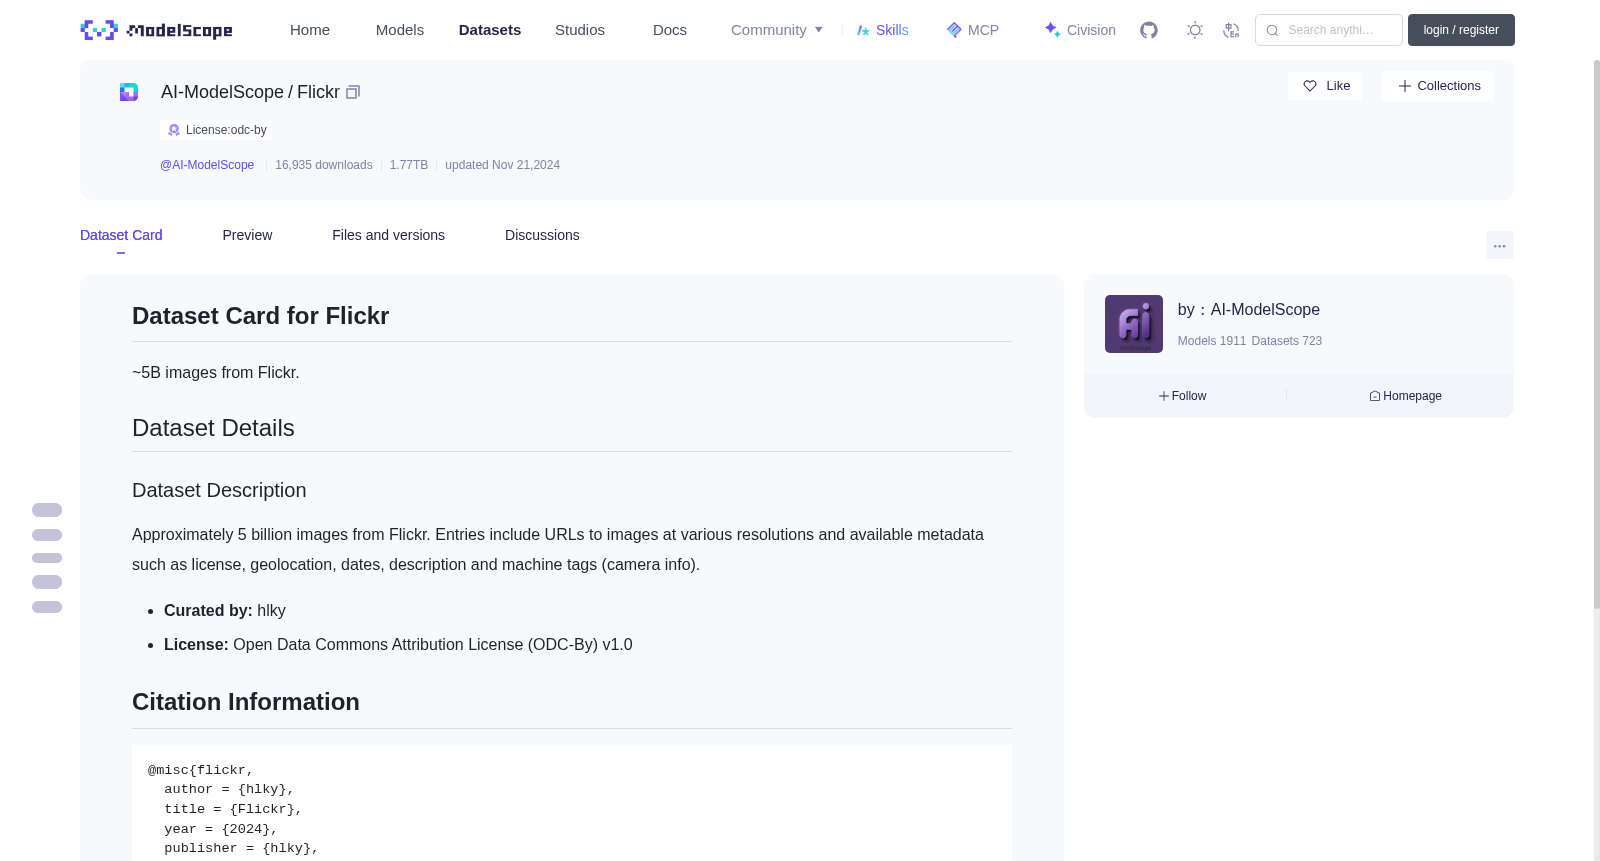Viewport: 1600px width, 861px height.
Task: Click the '~5B images from Flickr.' text
Action: (216, 373)
